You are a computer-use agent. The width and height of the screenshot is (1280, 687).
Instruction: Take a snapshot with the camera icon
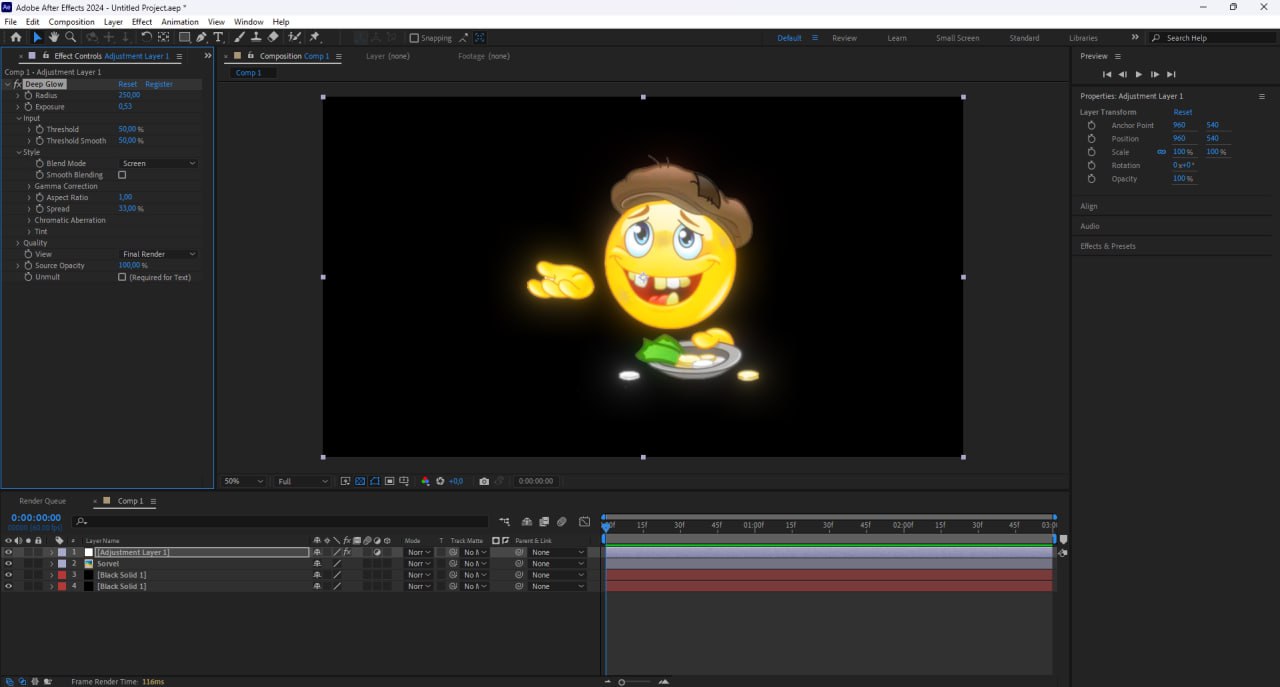pos(484,481)
